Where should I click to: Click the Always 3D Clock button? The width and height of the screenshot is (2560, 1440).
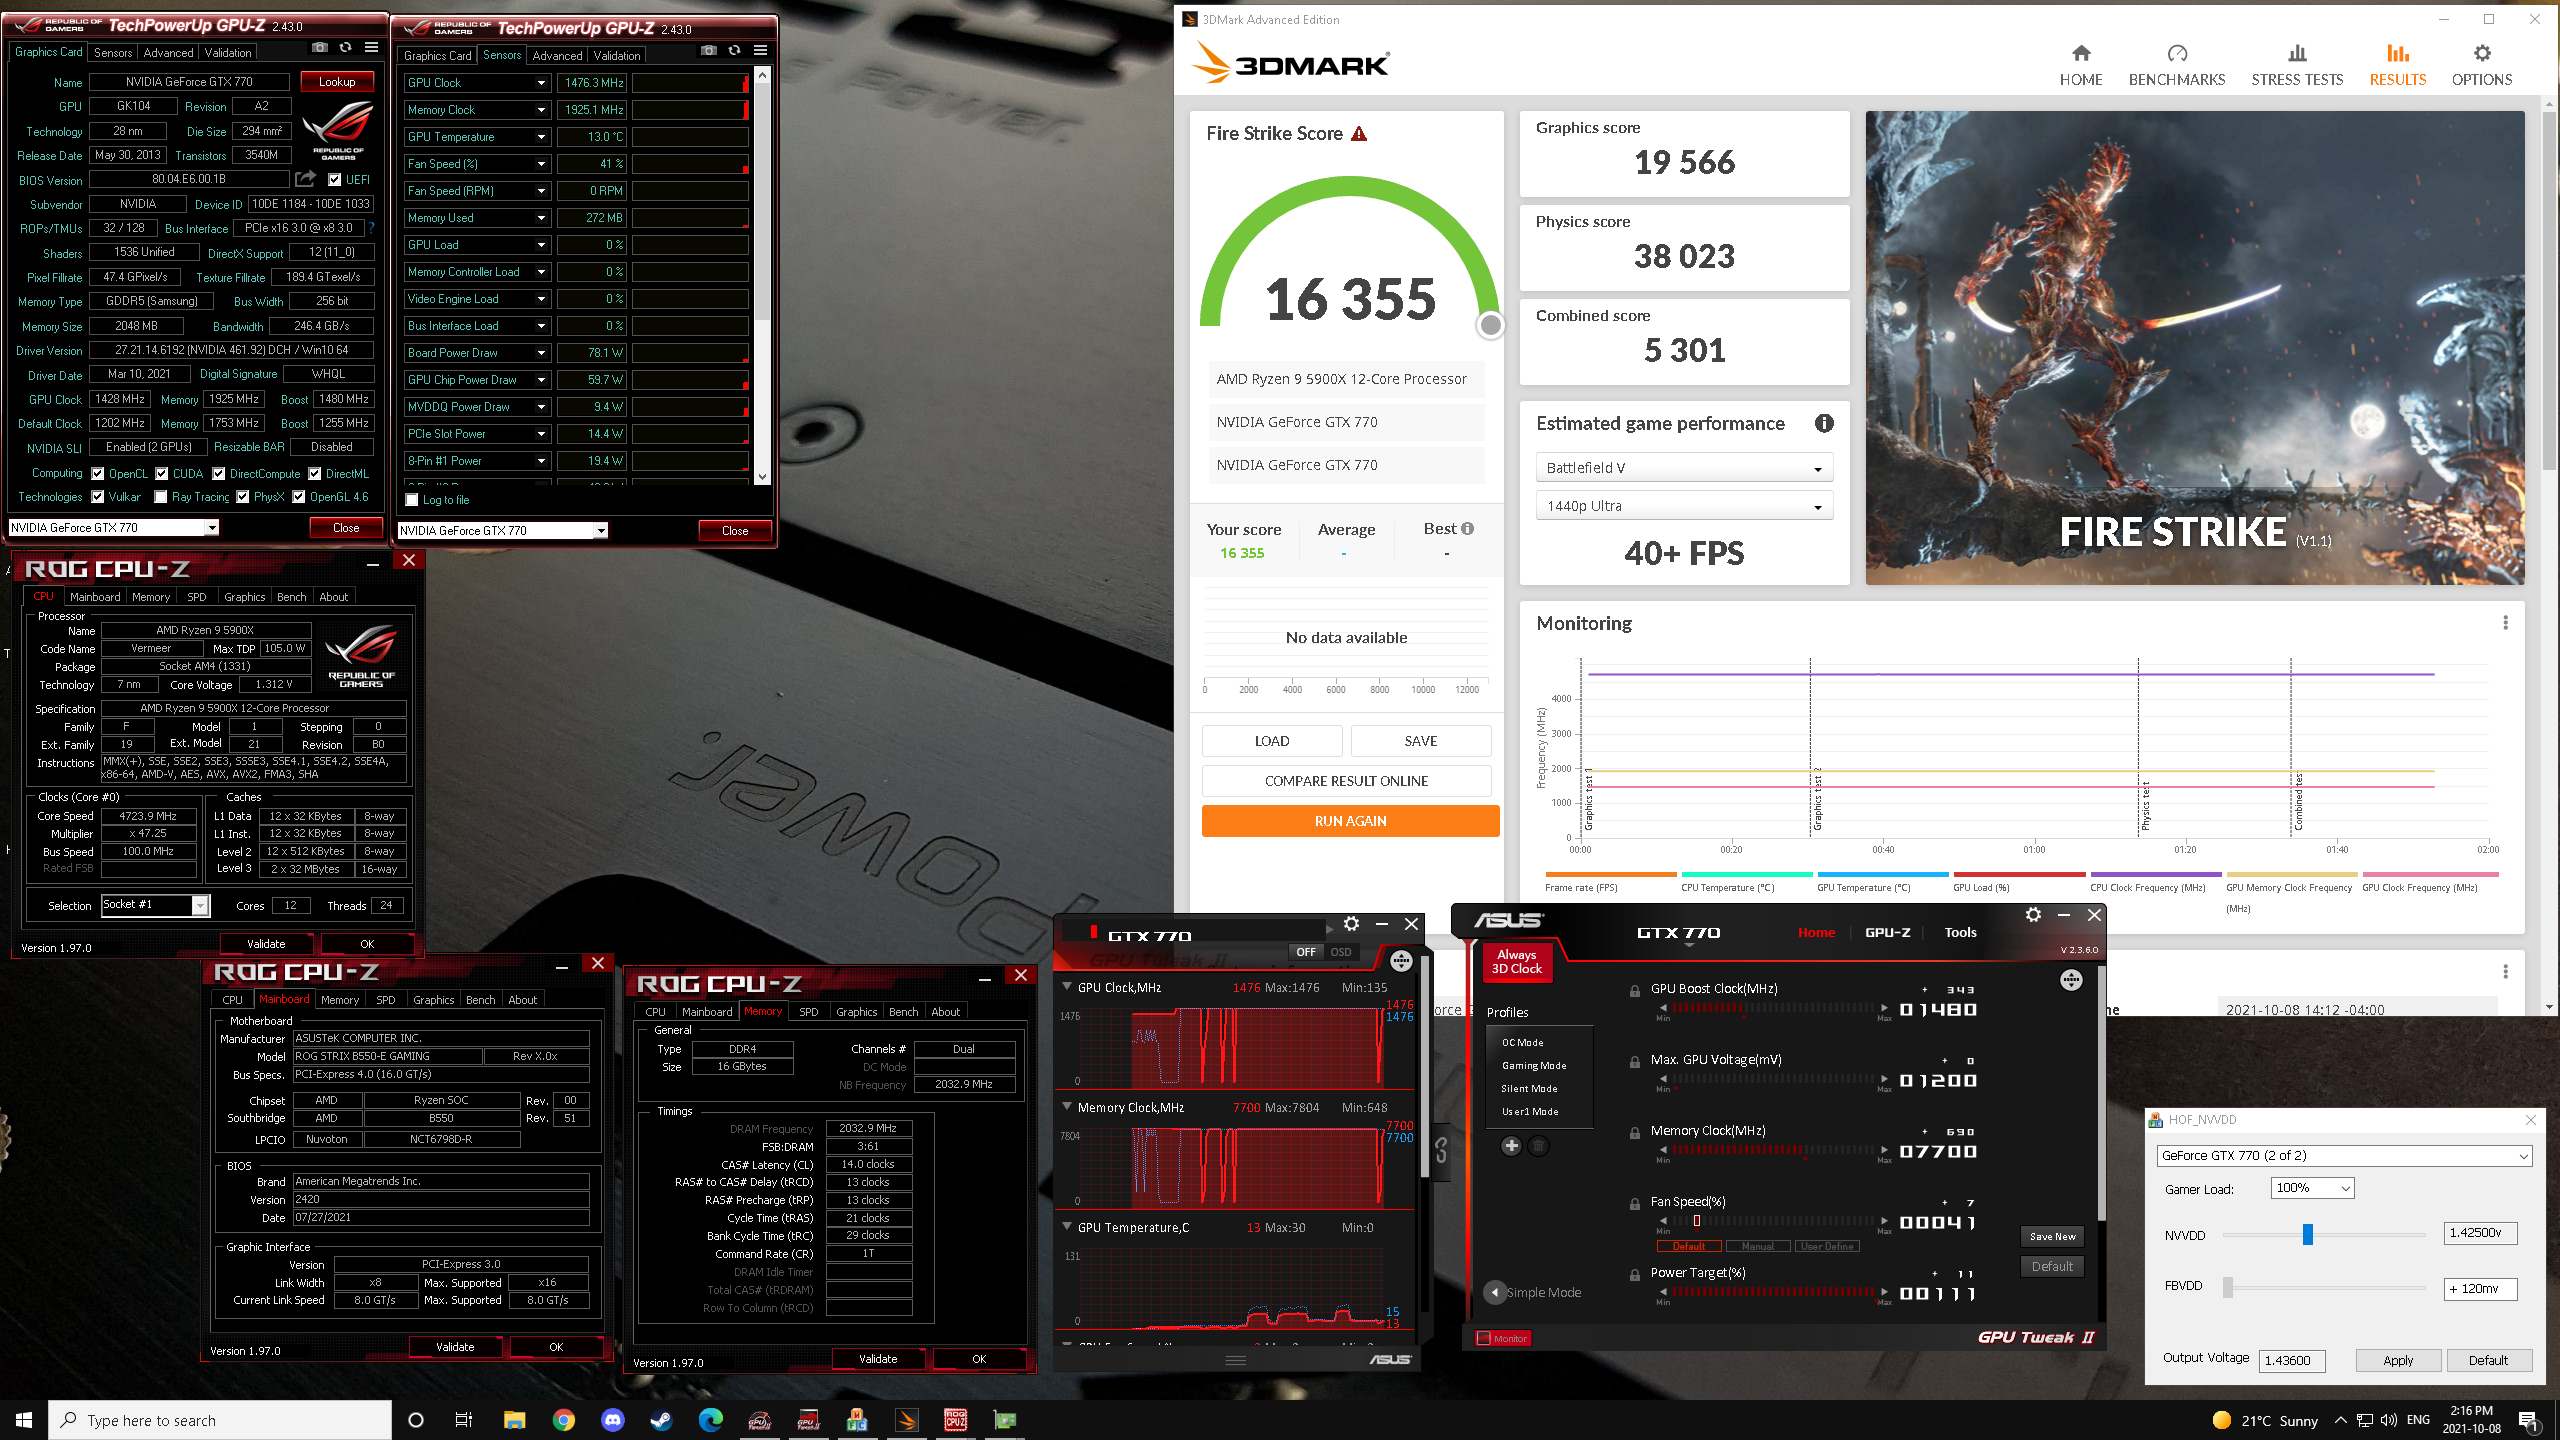1516,962
